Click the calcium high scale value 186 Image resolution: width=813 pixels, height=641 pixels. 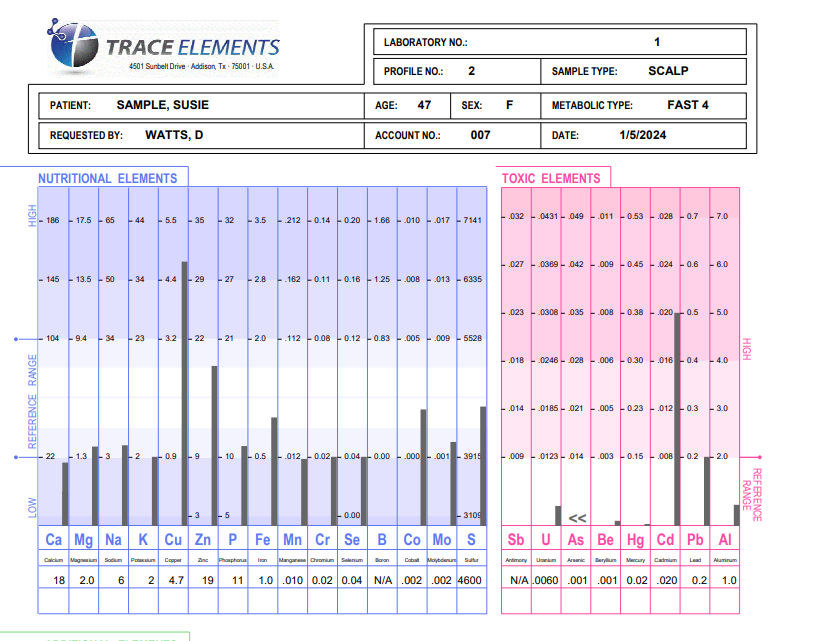[x=52, y=220]
